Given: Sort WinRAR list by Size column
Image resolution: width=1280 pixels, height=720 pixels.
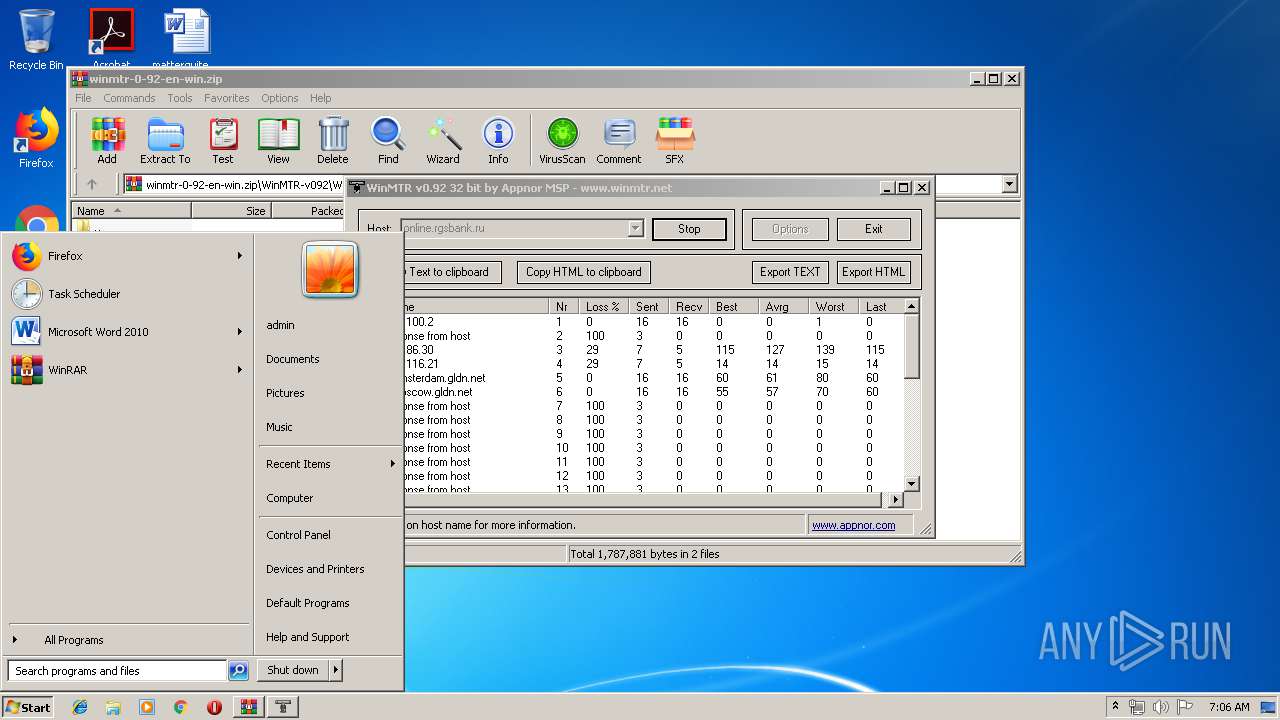Looking at the screenshot, I should tap(231, 211).
